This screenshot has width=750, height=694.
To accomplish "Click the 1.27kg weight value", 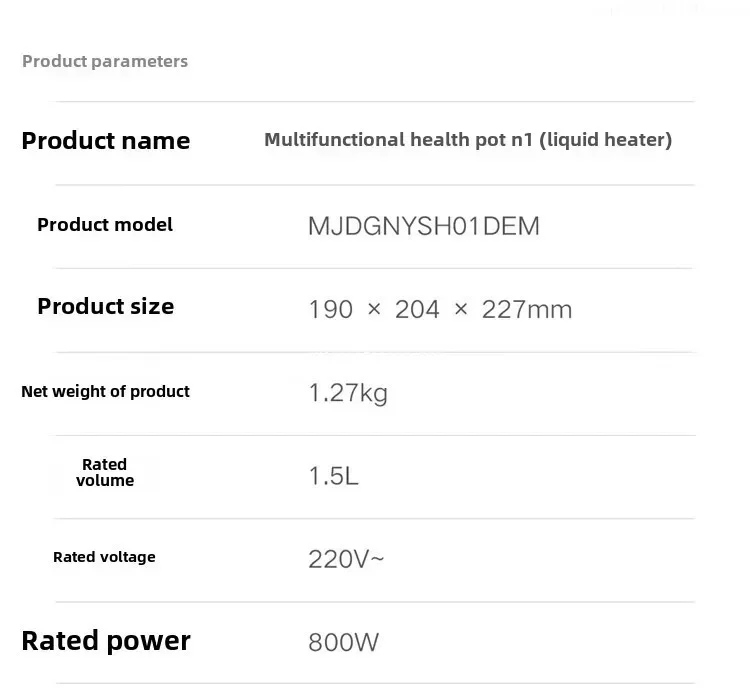I will pyautogui.click(x=347, y=393).
